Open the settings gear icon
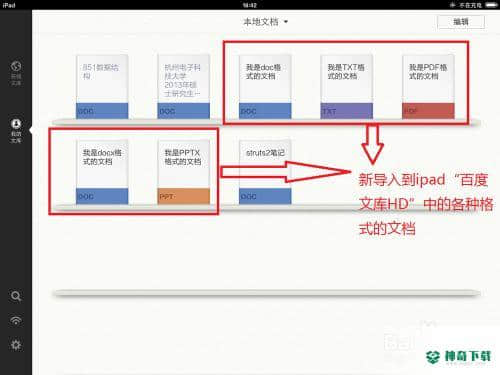This screenshot has height=375, width=500. point(16,345)
